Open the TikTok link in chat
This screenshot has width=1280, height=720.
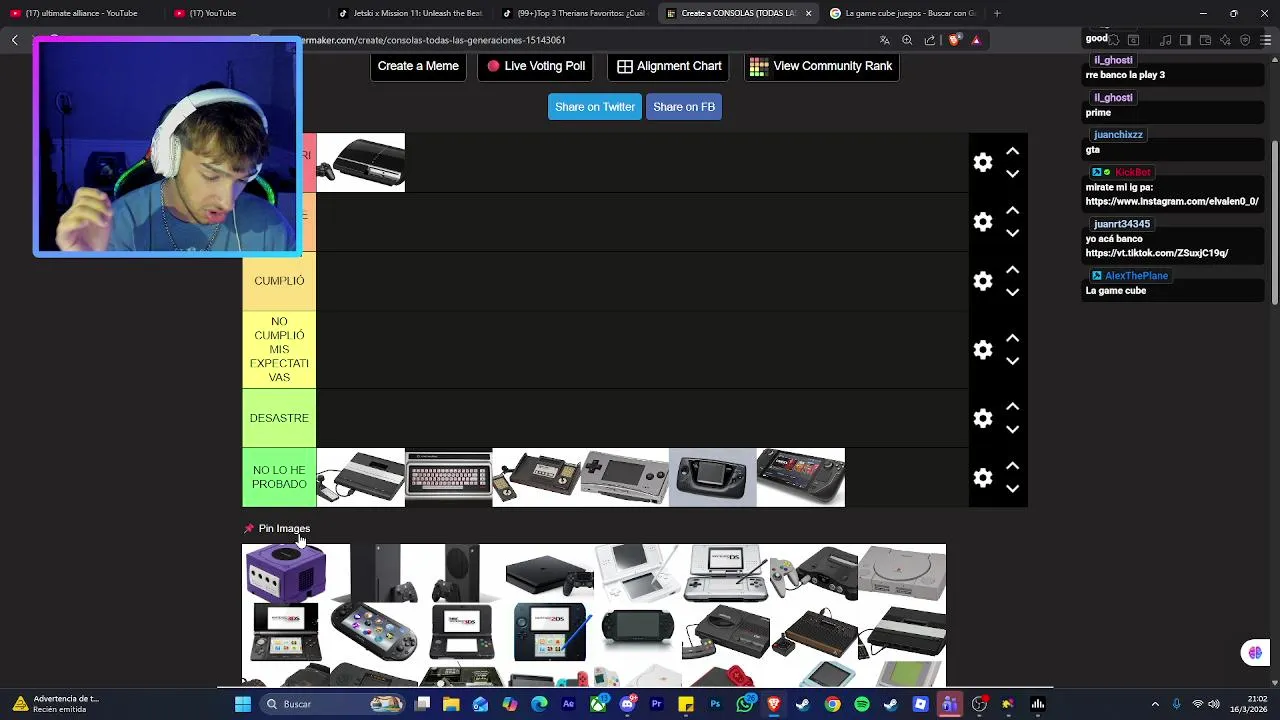pos(1157,253)
